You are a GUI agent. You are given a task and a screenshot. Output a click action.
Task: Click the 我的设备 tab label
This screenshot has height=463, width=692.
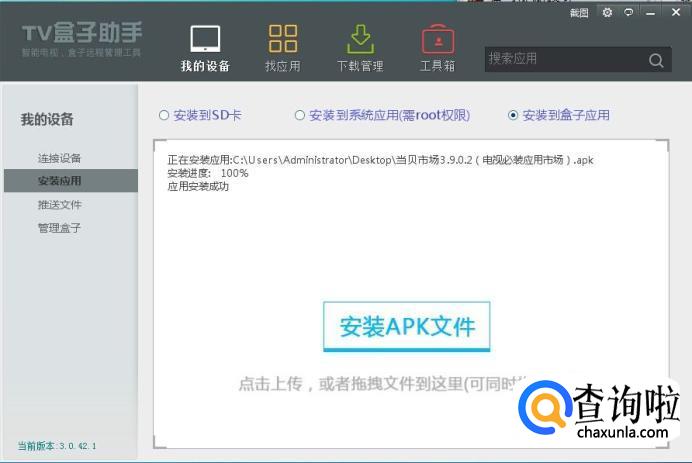click(205, 66)
